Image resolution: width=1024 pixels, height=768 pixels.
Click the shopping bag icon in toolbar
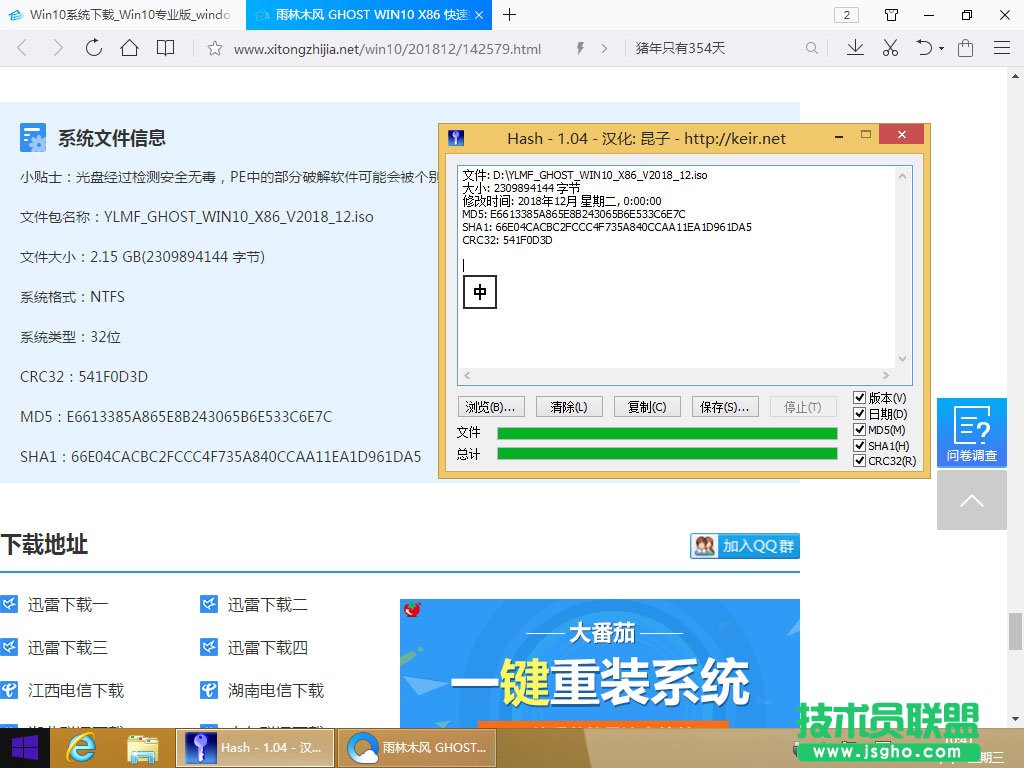click(x=964, y=47)
